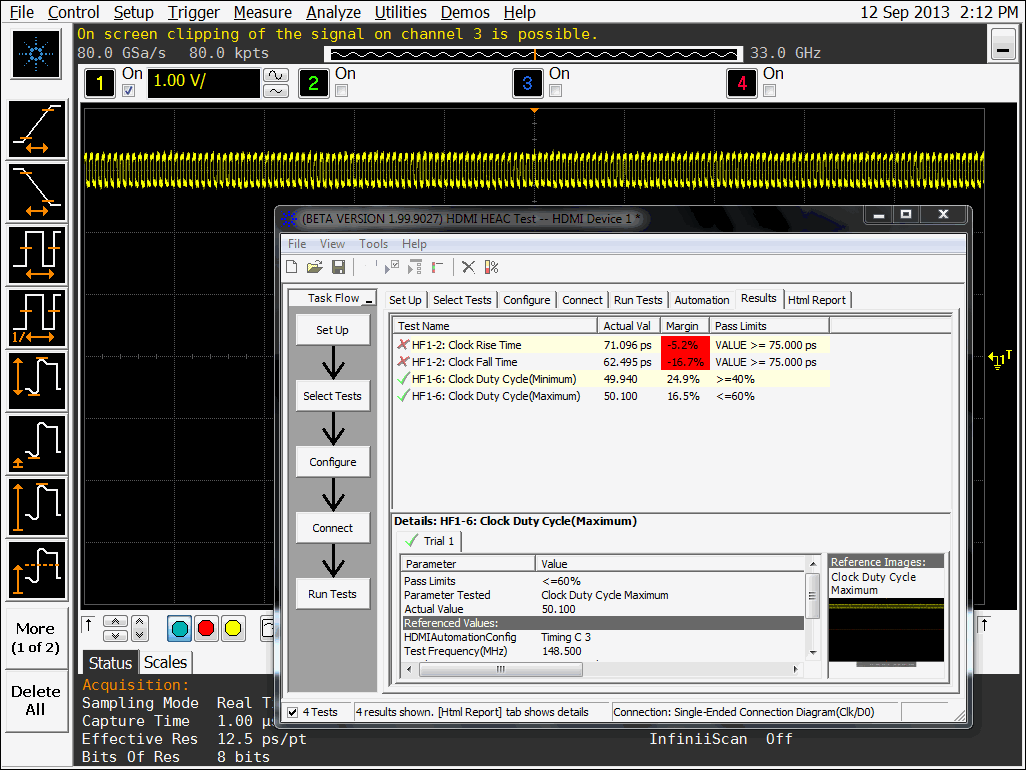Viewport: 1026px width, 770px height.
Task: Click the period measurement icon
Action: [x=37, y=255]
